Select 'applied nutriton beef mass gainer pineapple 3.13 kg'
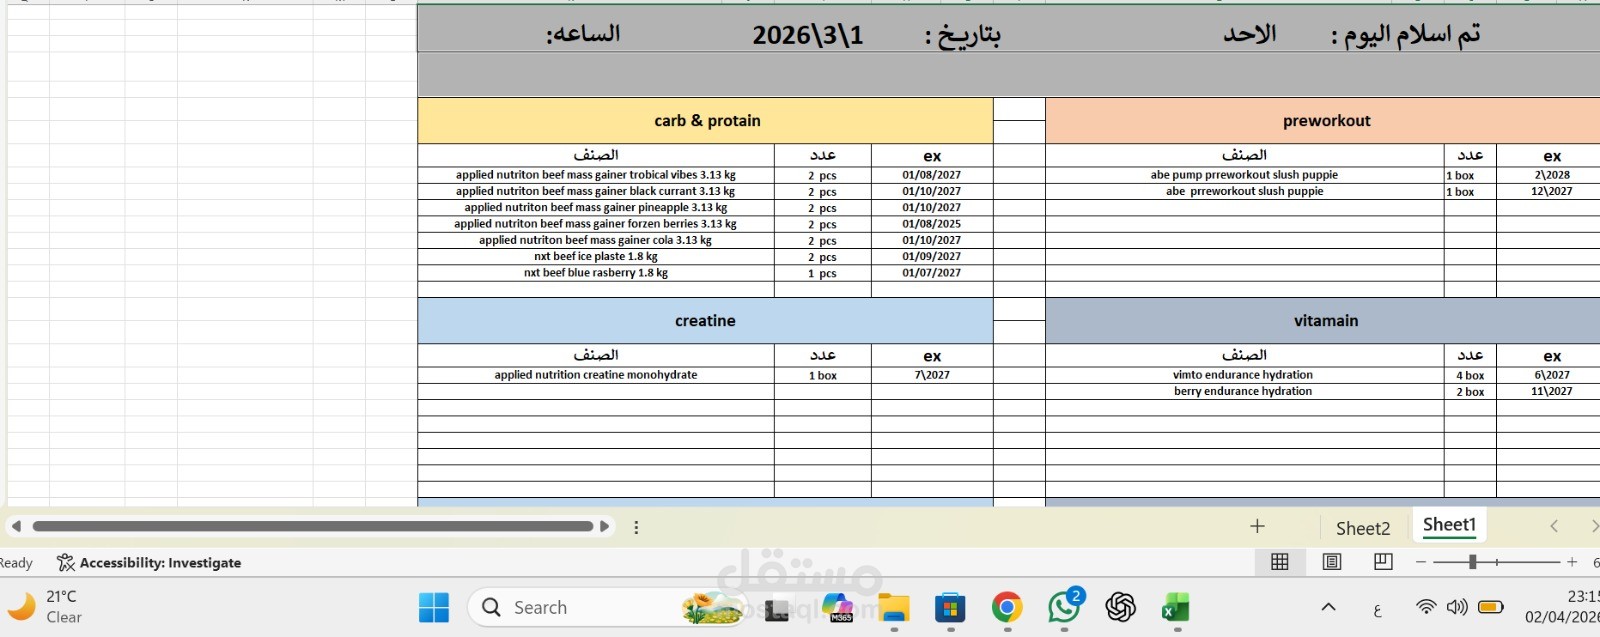Viewport: 1600px width, 637px height. click(596, 207)
